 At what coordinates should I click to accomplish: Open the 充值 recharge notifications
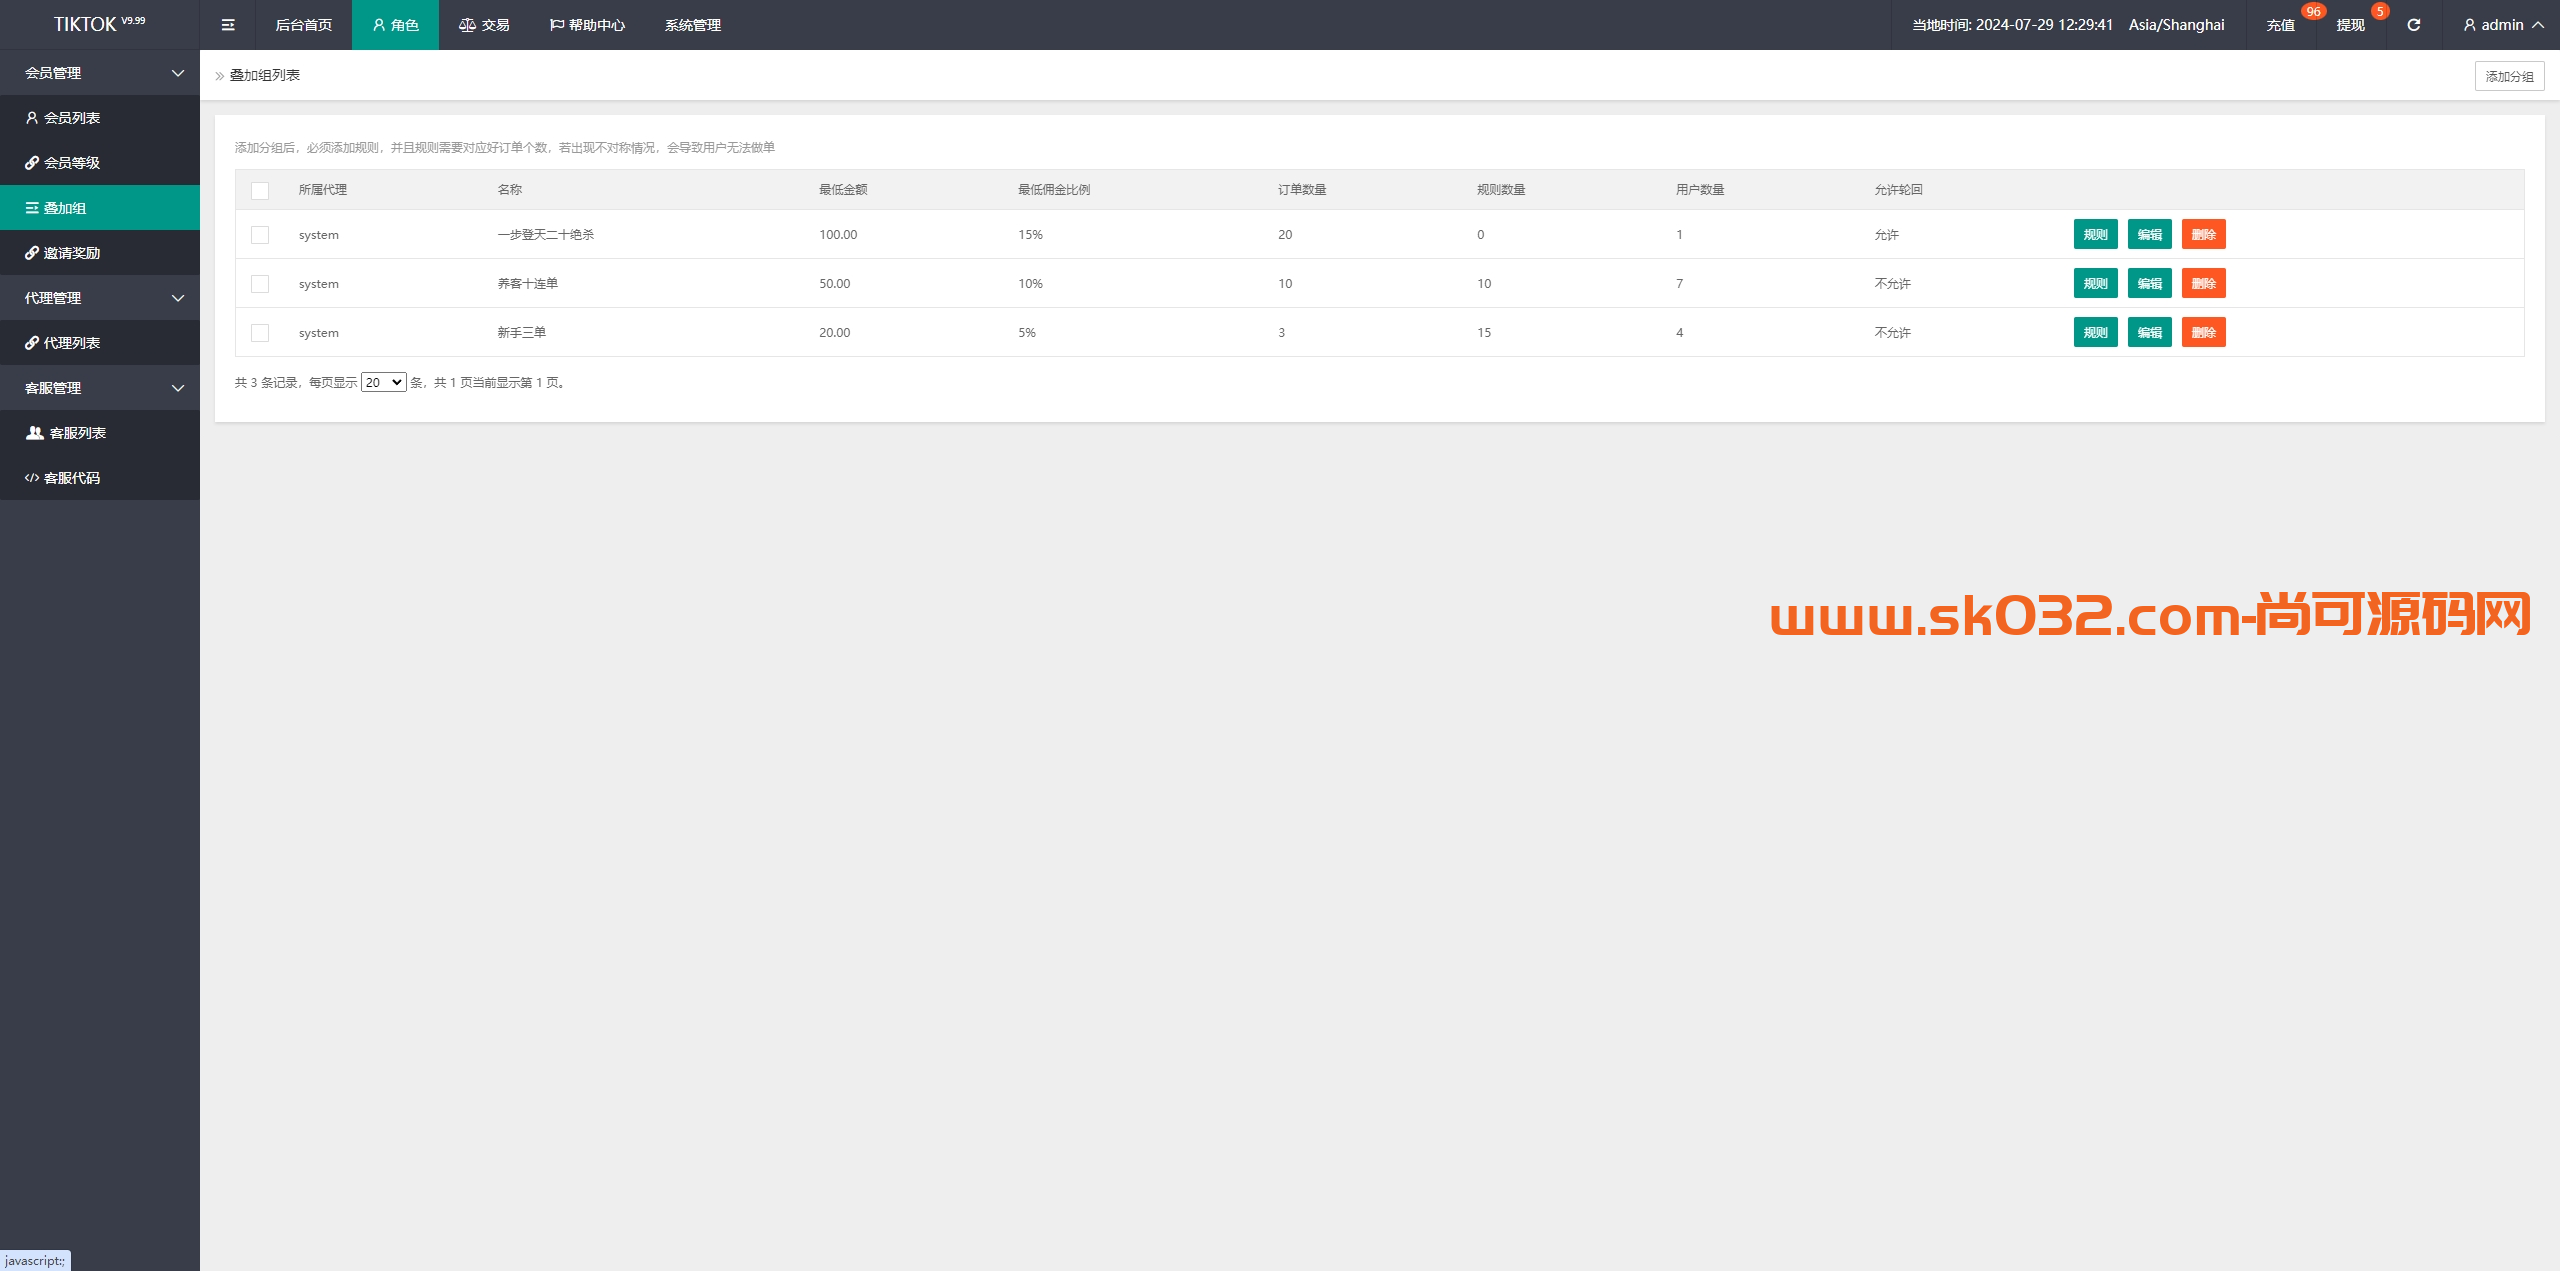coord(2281,25)
